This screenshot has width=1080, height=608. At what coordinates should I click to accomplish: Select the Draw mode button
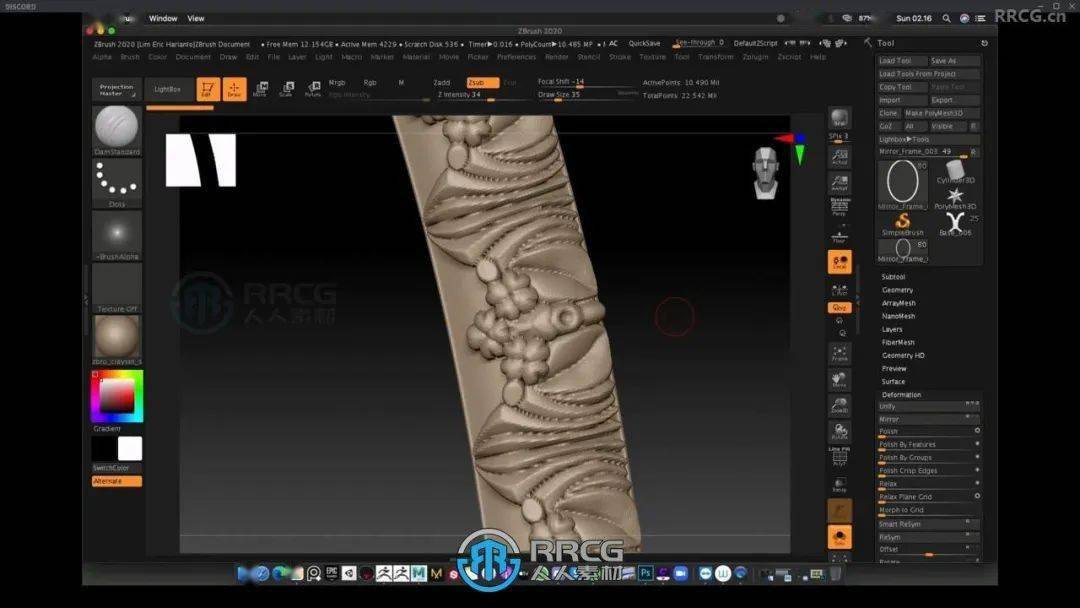coord(234,89)
